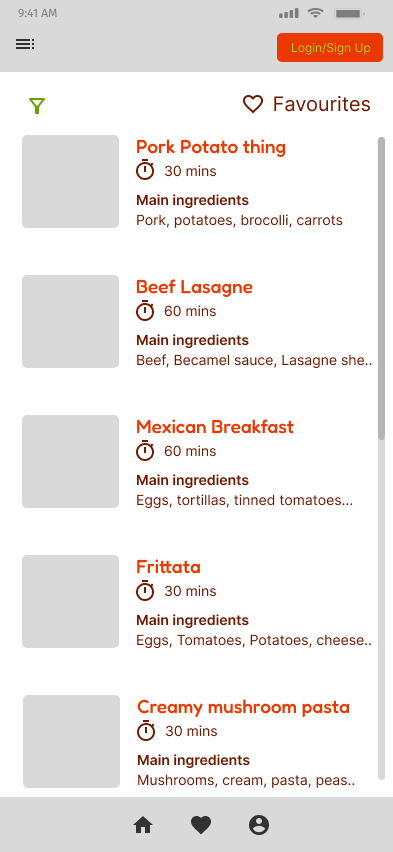The width and height of the screenshot is (393, 852).
Task: Open the Pork Potato thing recipe title
Action: [211, 147]
